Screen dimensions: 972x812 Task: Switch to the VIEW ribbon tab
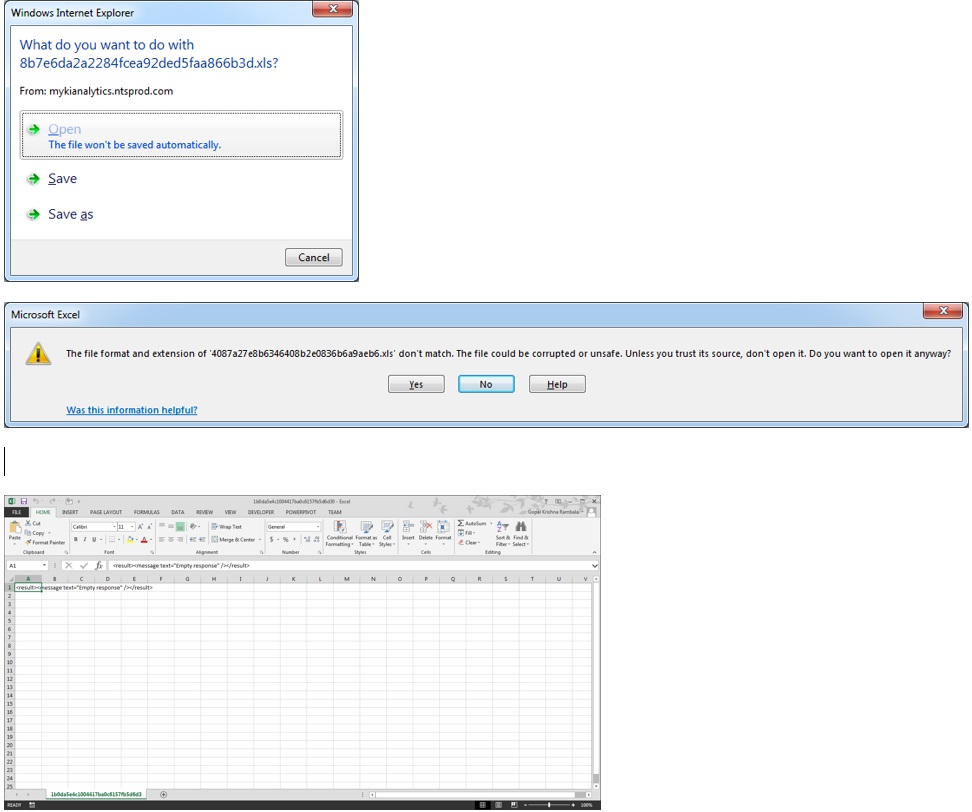(231, 512)
